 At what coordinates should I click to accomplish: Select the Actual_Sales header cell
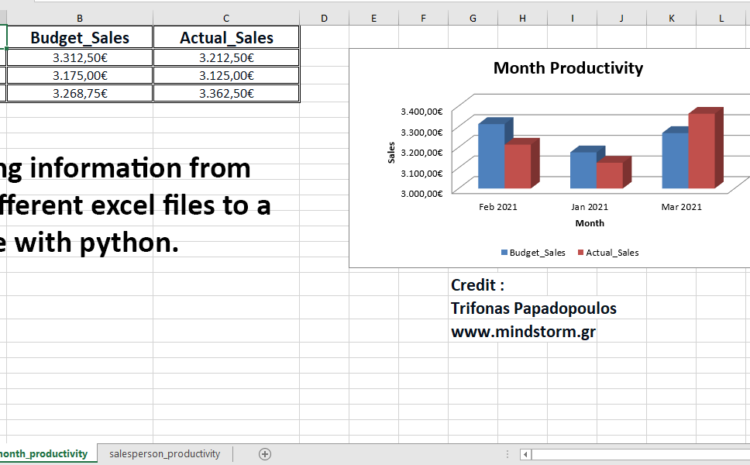226,37
